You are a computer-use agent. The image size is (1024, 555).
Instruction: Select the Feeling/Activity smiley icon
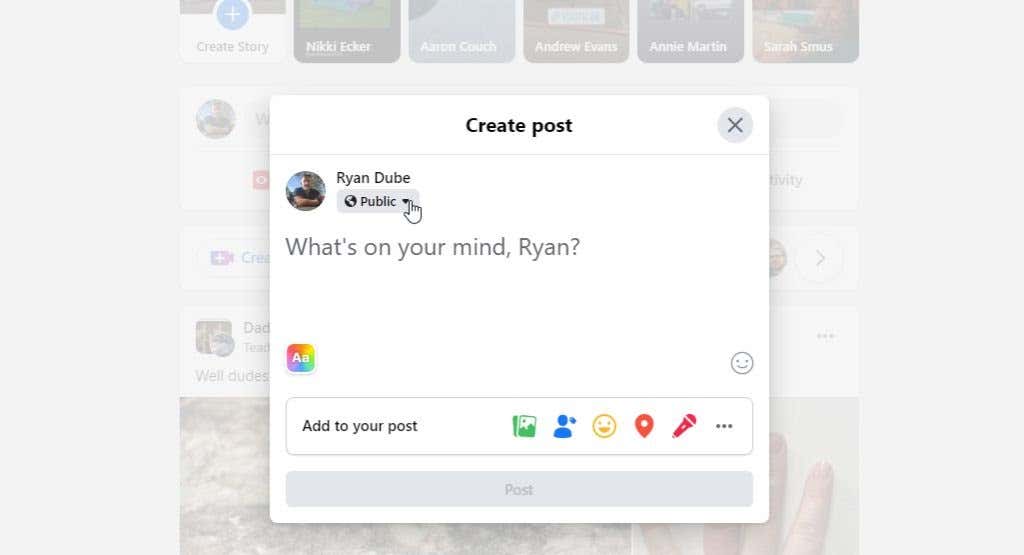pyautogui.click(x=604, y=426)
